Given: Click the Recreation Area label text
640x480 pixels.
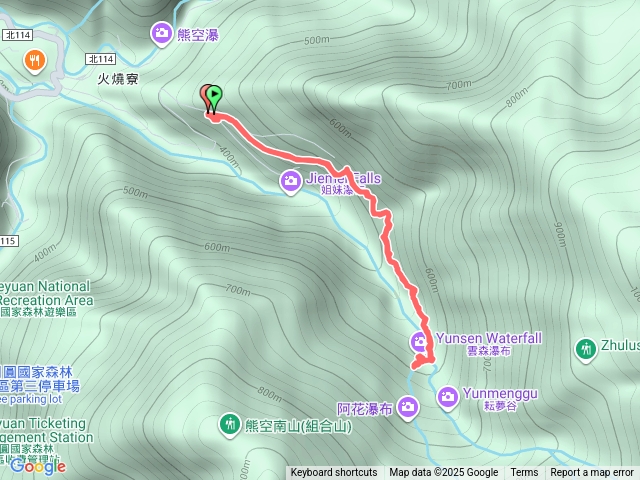Looking at the screenshot, I should pos(46,300).
